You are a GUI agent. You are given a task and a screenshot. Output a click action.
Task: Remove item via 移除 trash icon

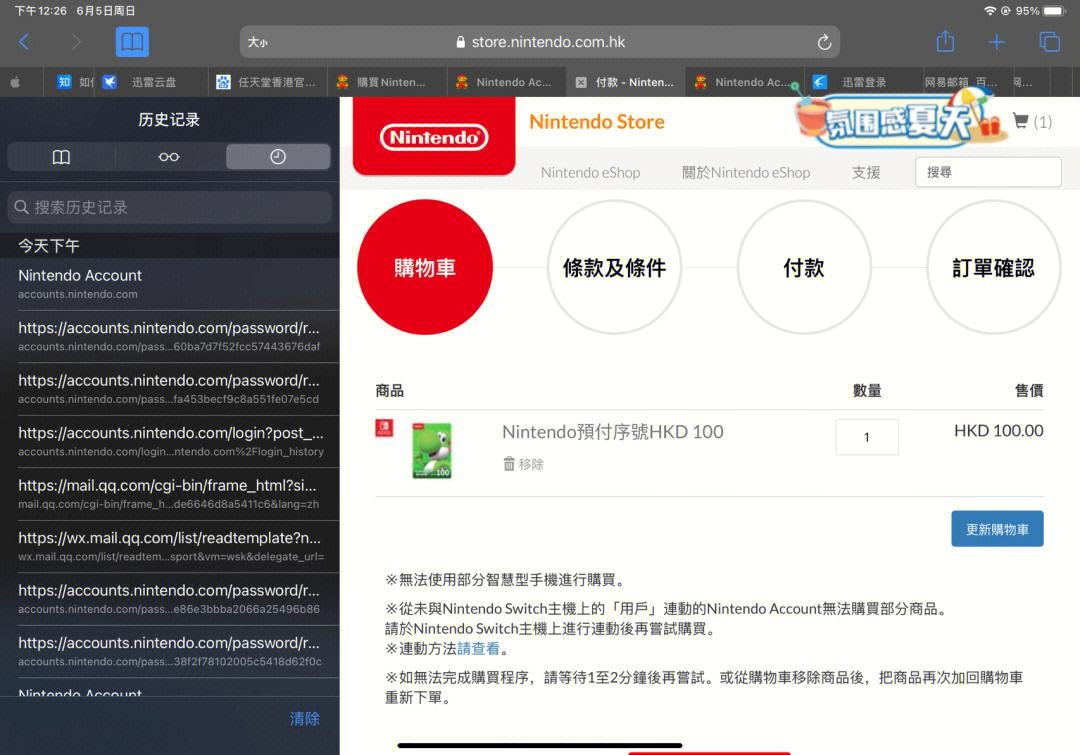[x=523, y=464]
